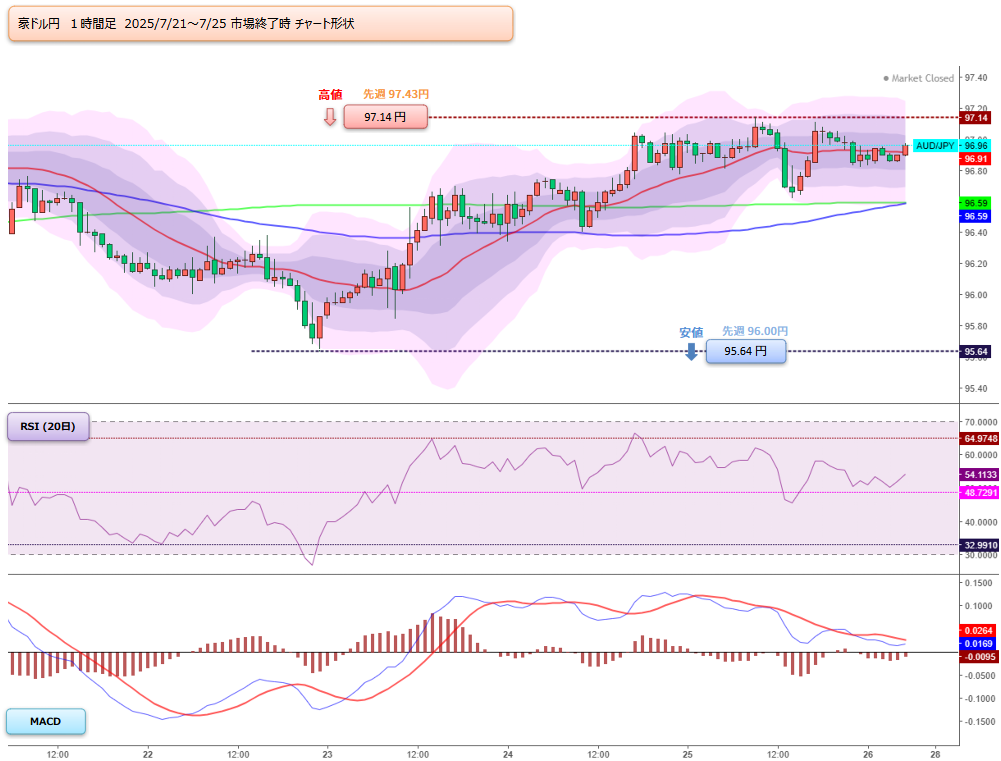The image size is (1001, 761).
Task: Click the 95.40 price axis tick
Action: (x=975, y=388)
